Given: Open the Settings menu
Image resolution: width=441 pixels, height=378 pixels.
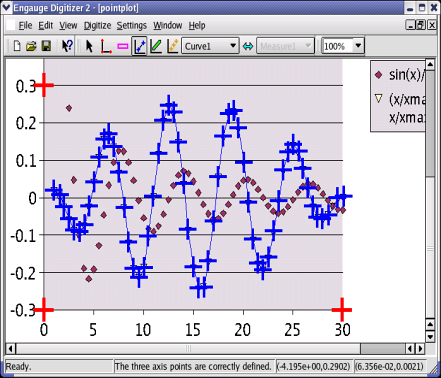Looking at the screenshot, I should [x=132, y=25].
